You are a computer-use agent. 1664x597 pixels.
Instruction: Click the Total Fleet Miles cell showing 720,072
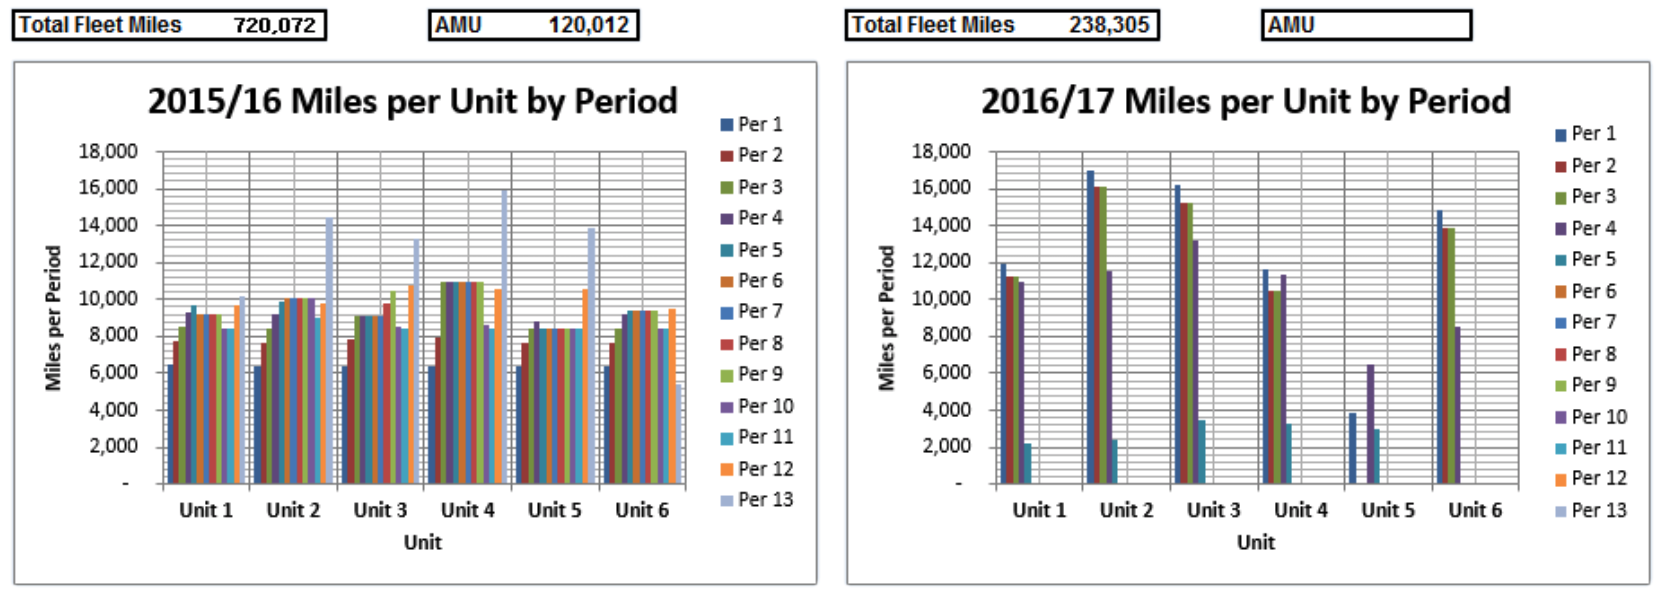(169, 25)
